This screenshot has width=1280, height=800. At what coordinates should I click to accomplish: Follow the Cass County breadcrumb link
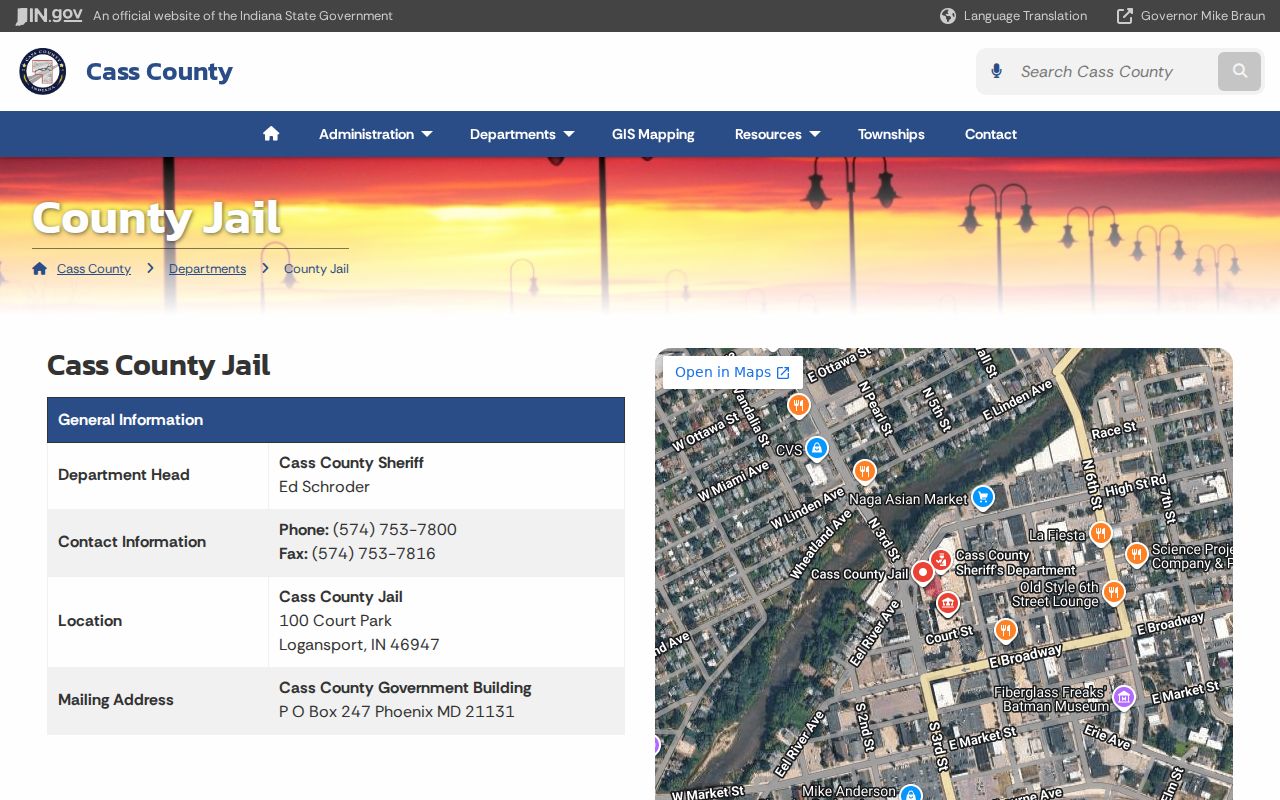94,269
